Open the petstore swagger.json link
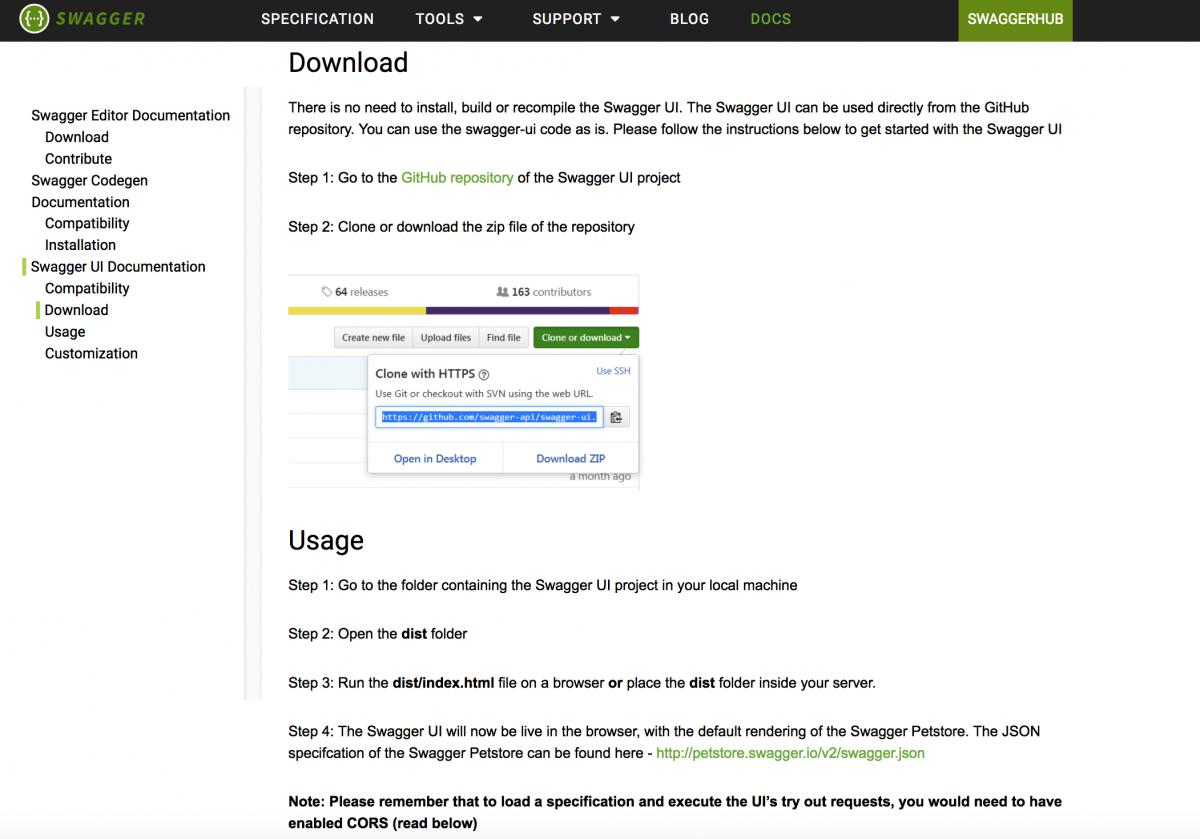The image size is (1200, 839). [790, 753]
